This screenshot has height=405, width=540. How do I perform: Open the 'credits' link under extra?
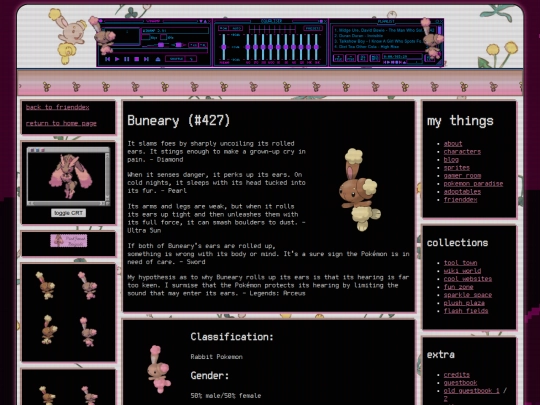point(457,375)
